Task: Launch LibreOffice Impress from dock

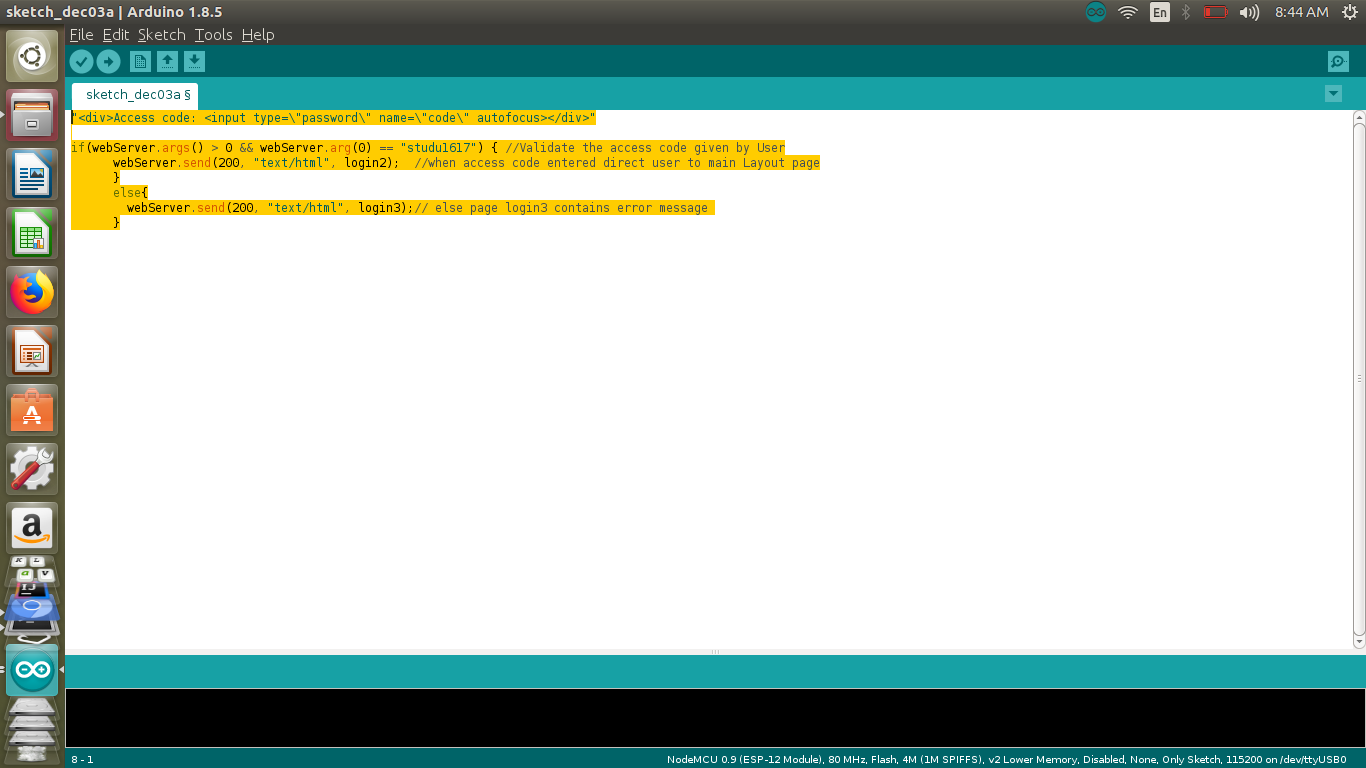Action: pyautogui.click(x=32, y=351)
